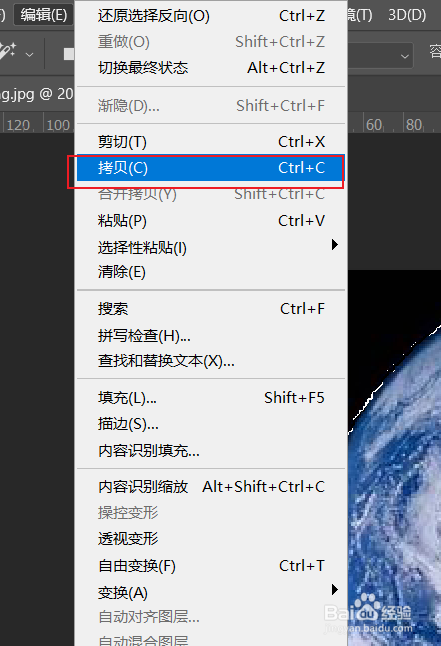
Task: Select 切换最终状态 menu entry
Action: coord(211,68)
